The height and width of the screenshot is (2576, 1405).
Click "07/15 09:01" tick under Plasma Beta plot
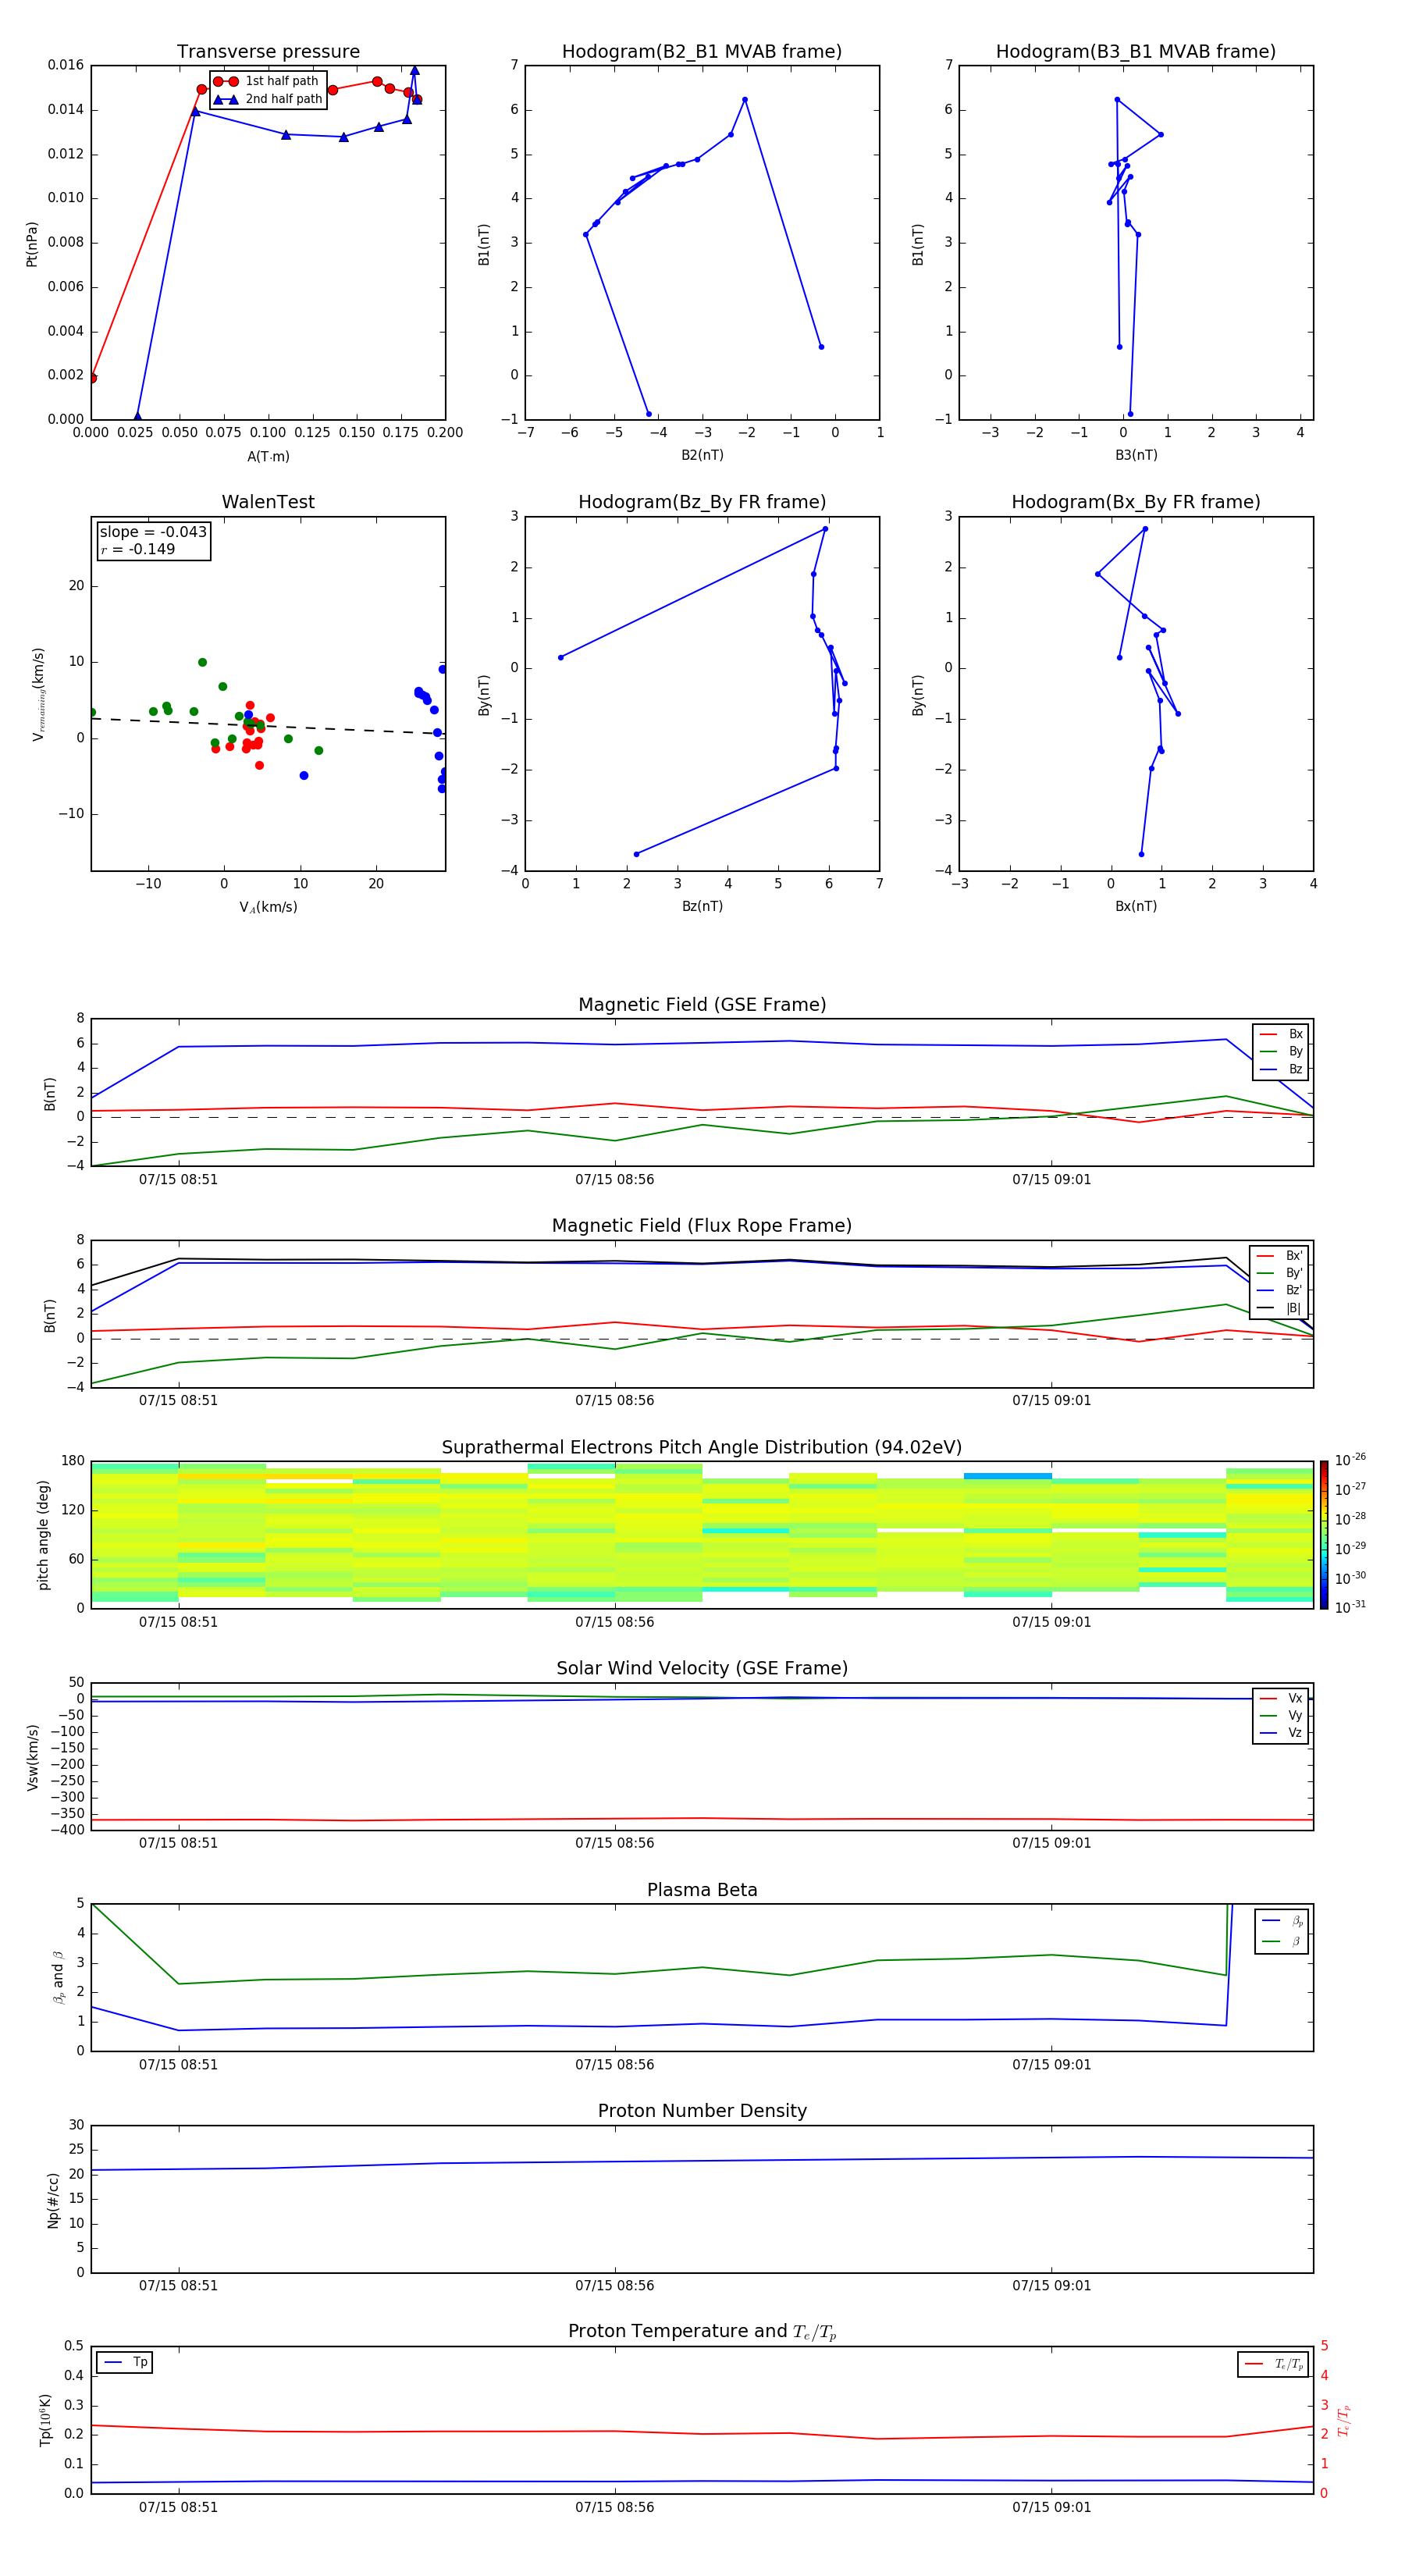click(1051, 2065)
